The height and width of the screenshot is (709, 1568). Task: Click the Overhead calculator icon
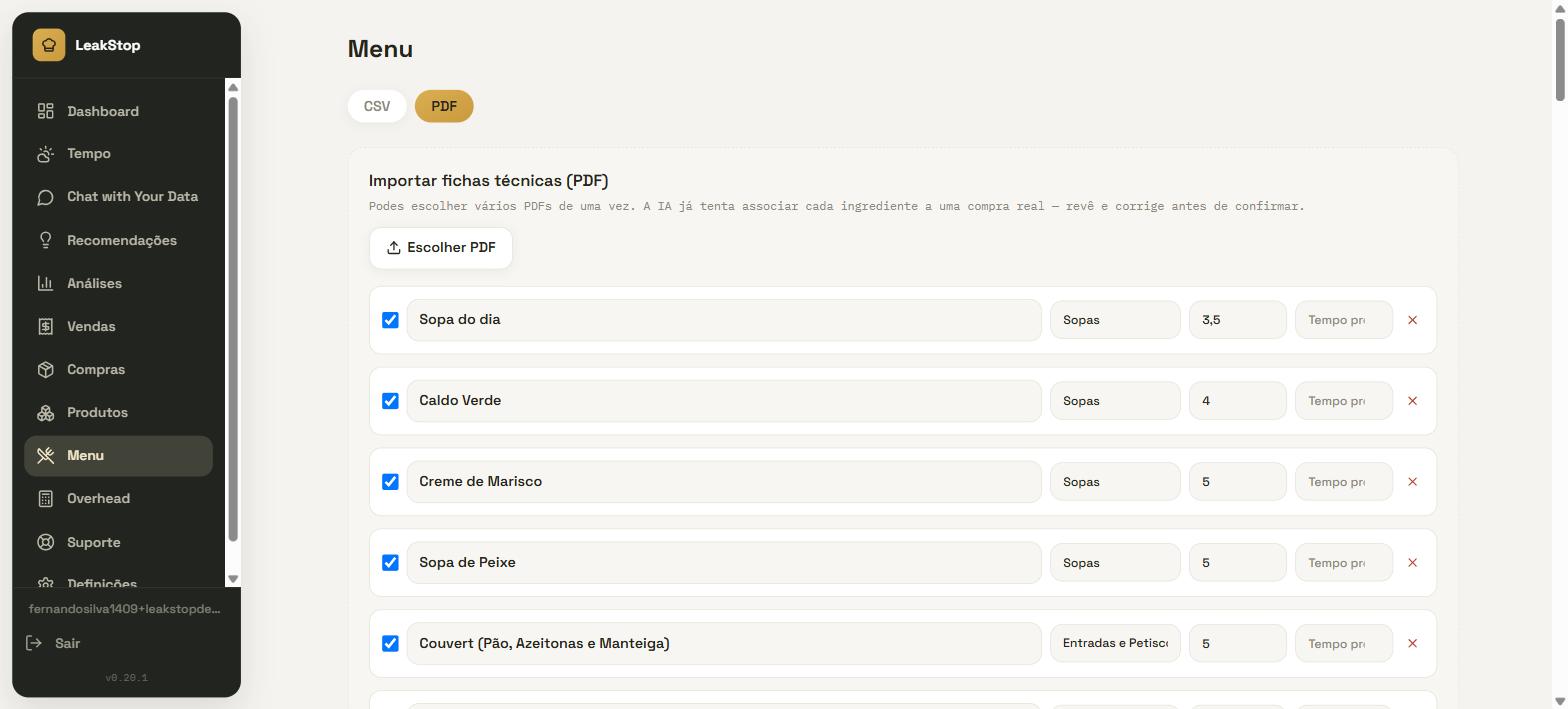point(45,498)
